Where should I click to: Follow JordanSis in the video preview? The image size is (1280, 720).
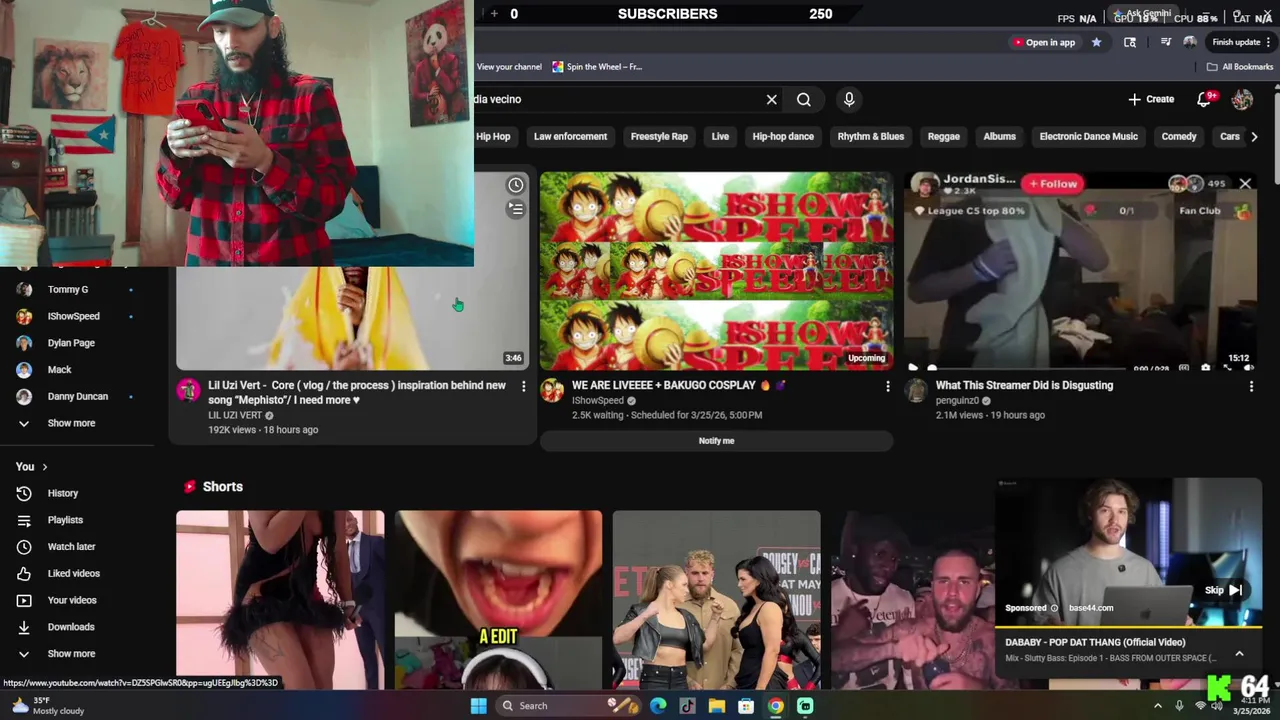click(x=1054, y=184)
